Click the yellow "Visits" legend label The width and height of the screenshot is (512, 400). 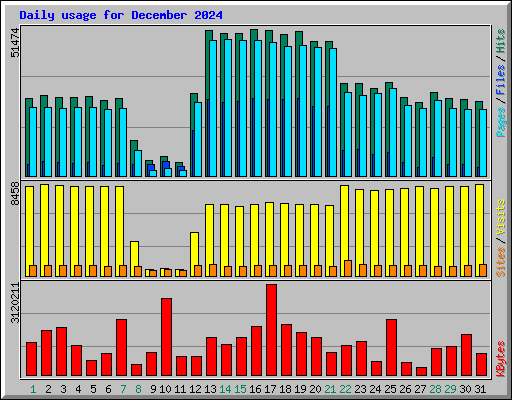[x=500, y=218]
